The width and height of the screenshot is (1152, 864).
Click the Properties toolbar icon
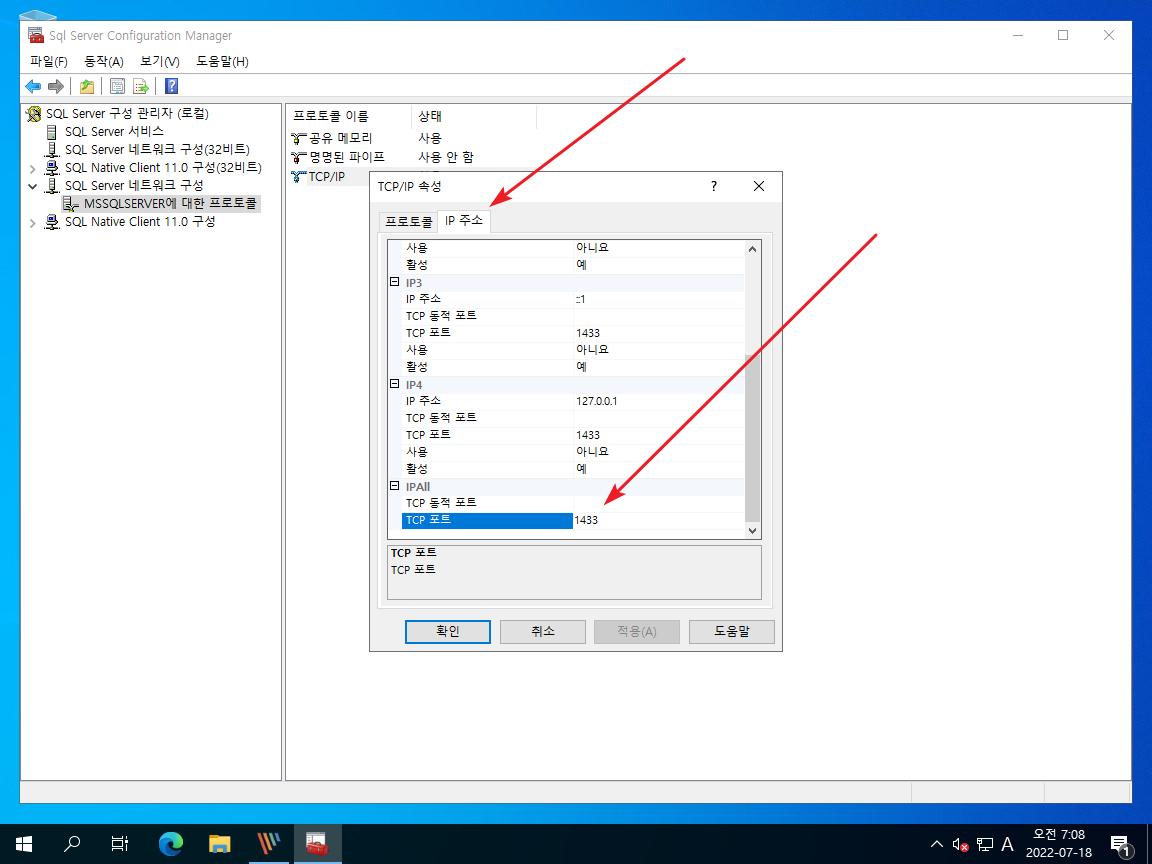point(117,87)
